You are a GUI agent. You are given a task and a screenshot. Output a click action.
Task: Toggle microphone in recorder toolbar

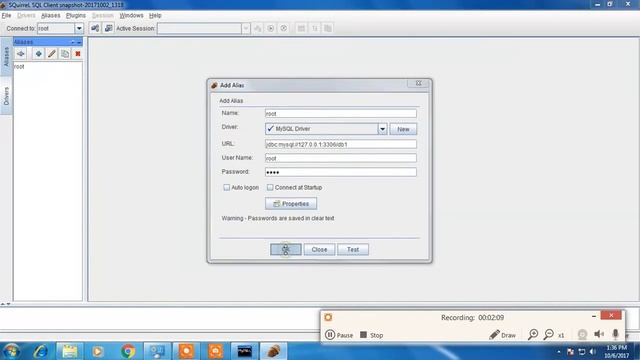pyautogui.click(x=616, y=334)
